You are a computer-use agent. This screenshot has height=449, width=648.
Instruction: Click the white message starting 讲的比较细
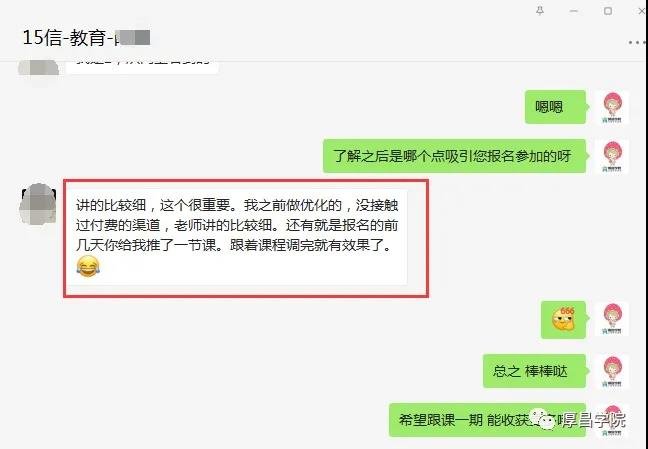237,237
